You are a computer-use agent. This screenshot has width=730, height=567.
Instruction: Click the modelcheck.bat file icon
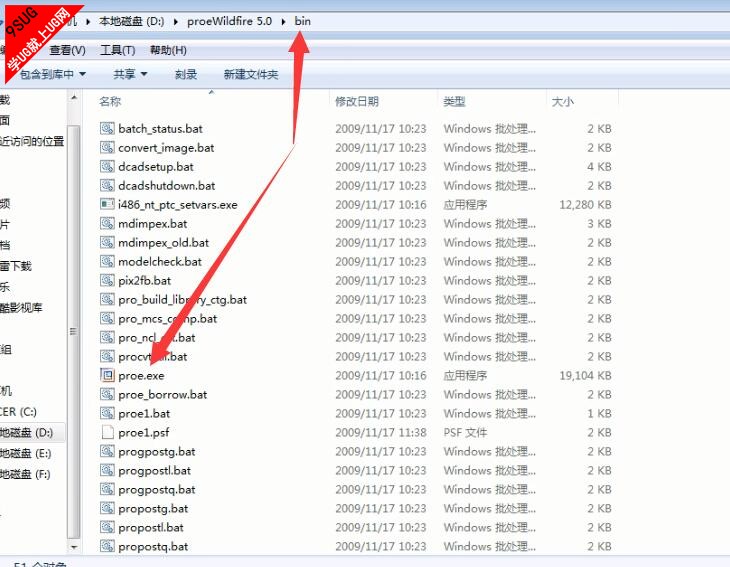(107, 261)
